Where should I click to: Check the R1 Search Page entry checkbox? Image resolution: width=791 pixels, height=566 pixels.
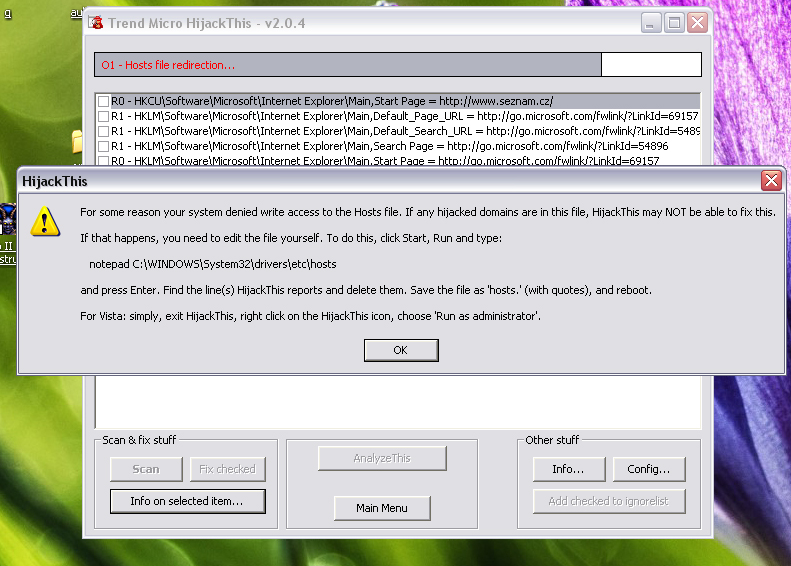(x=103, y=147)
